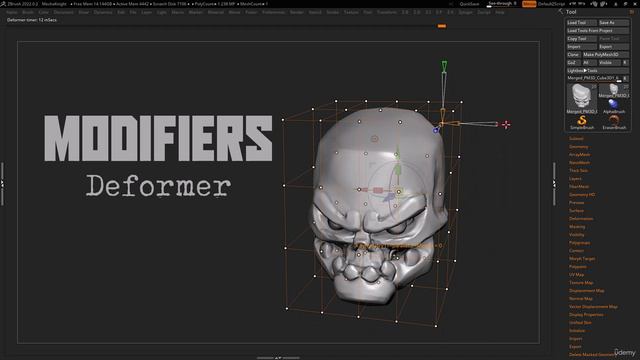The width and height of the screenshot is (640, 360).
Task: Collapse the Tool palette using its arrow
Action: [560, 12]
